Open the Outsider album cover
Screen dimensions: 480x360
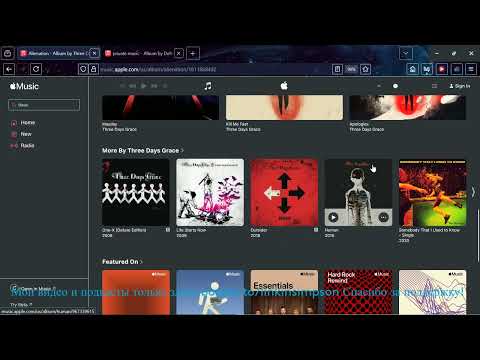pos(284,192)
